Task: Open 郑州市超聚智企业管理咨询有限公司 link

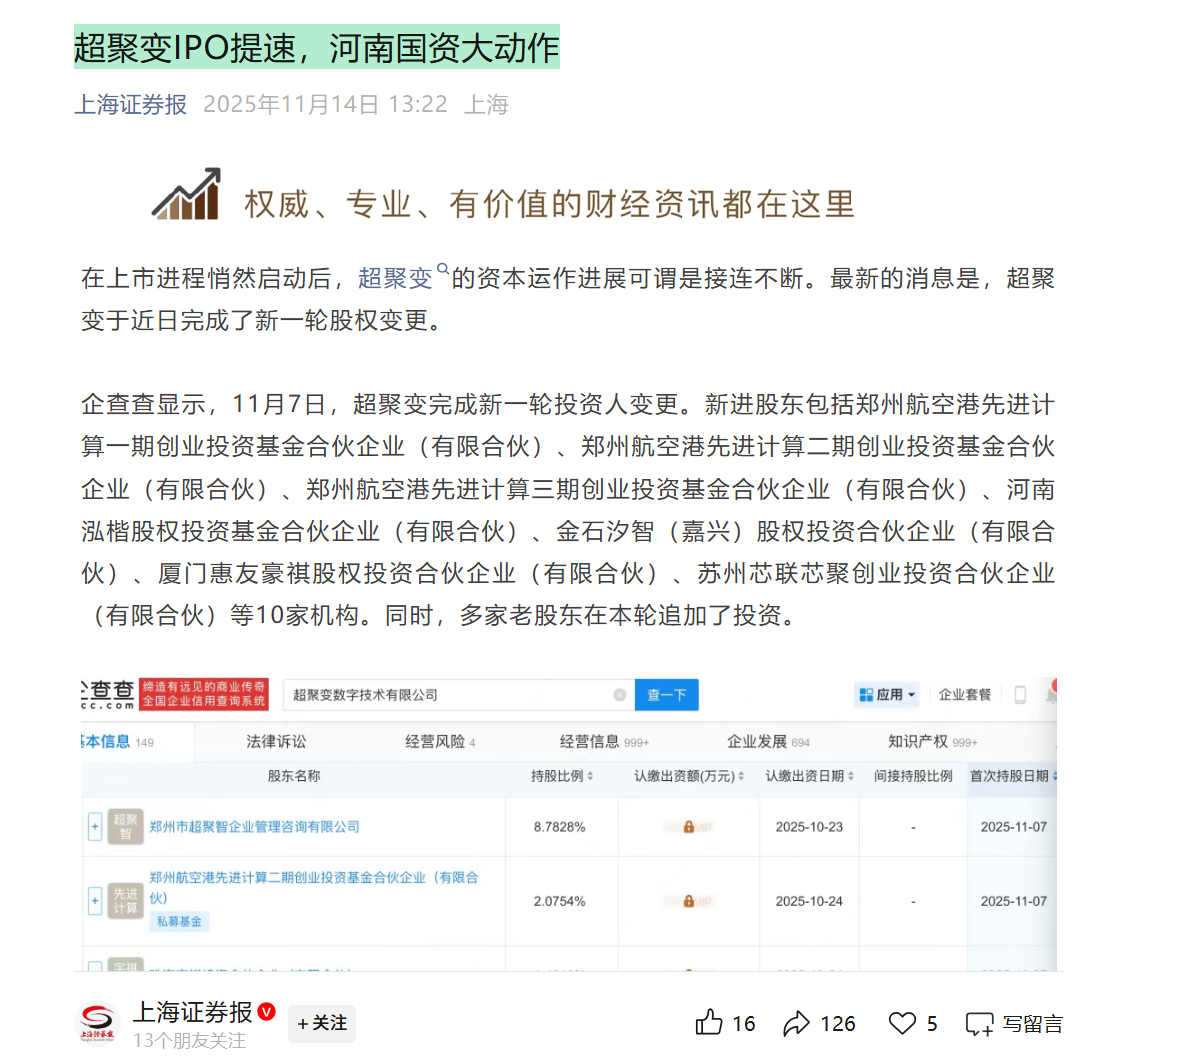Action: pos(254,827)
